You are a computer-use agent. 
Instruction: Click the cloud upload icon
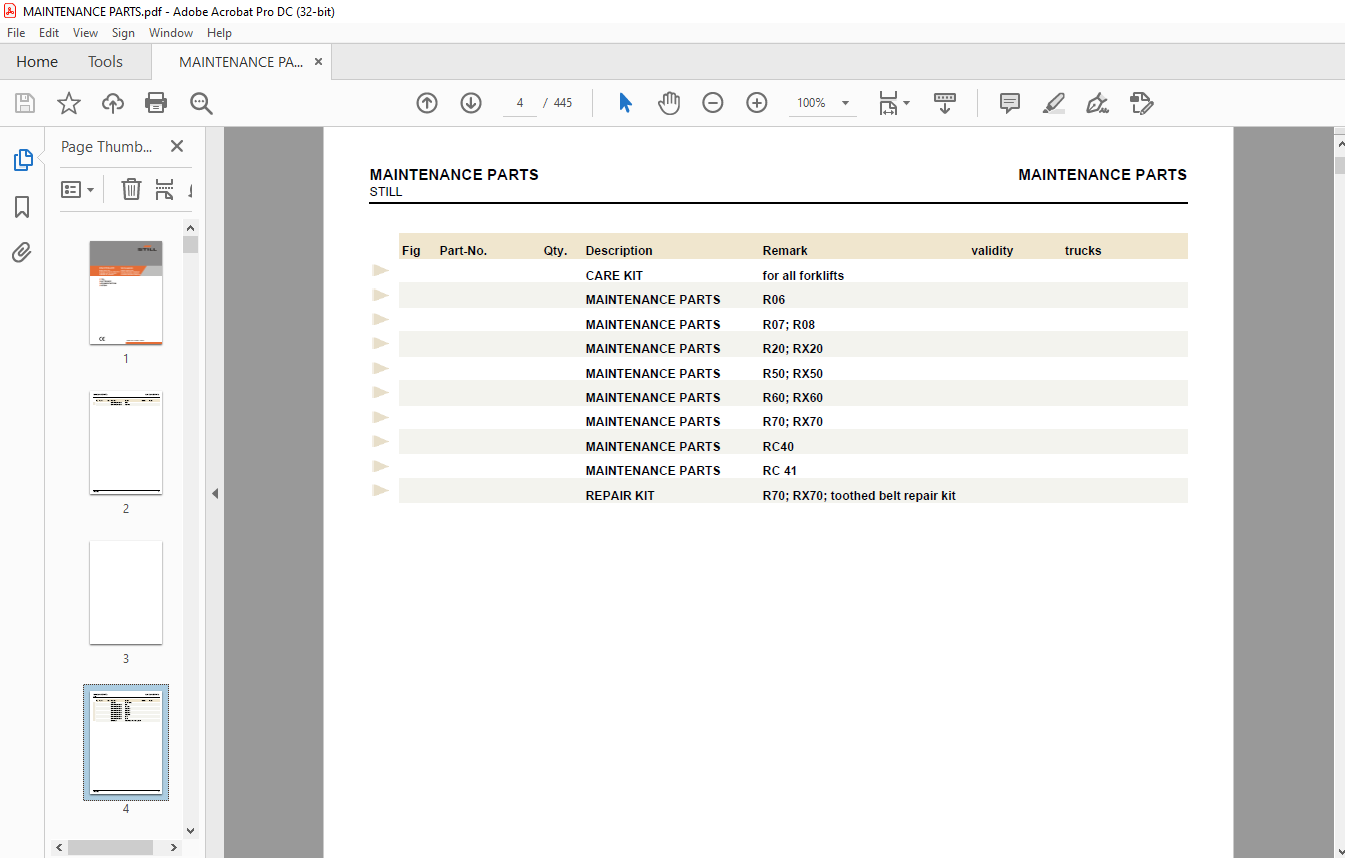pyautogui.click(x=113, y=103)
